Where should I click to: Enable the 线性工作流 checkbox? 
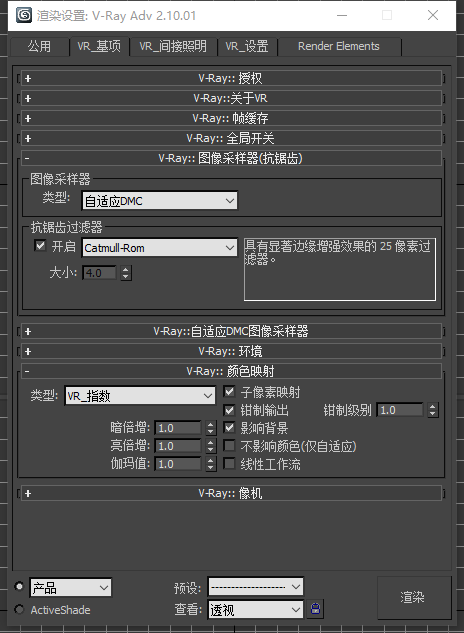point(229,463)
